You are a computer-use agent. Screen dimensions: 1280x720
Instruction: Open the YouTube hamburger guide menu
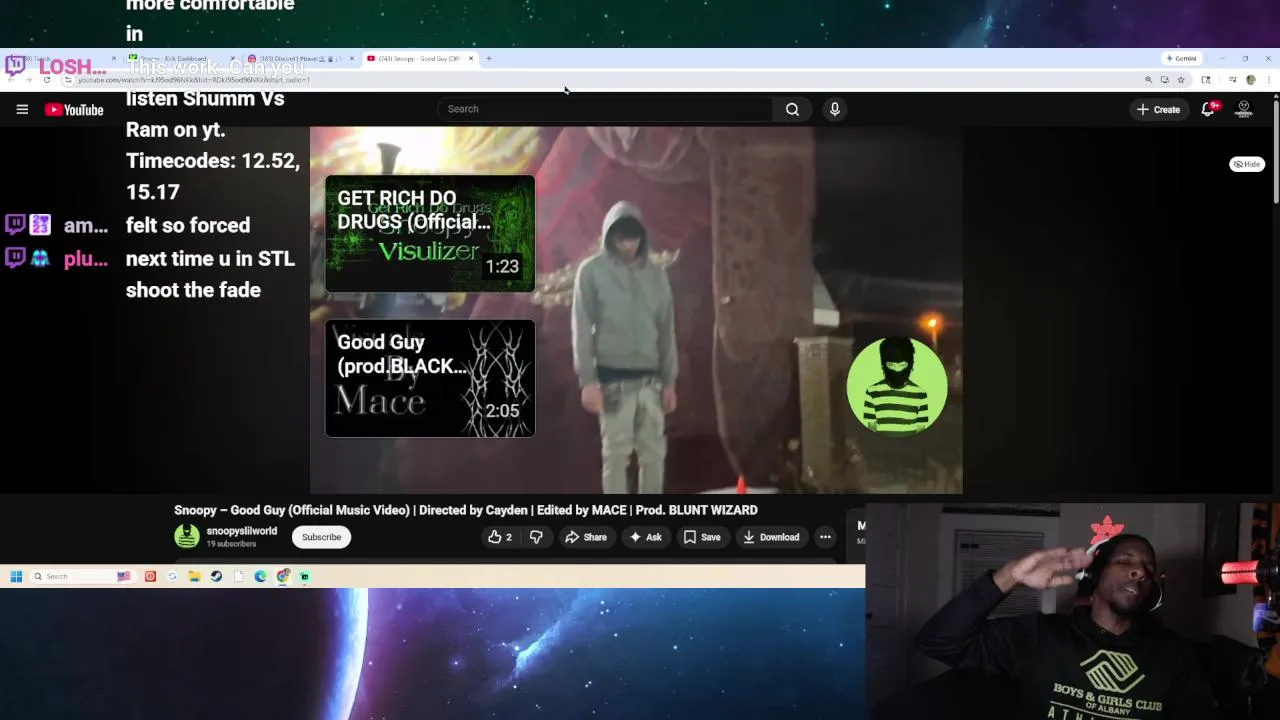click(22, 109)
